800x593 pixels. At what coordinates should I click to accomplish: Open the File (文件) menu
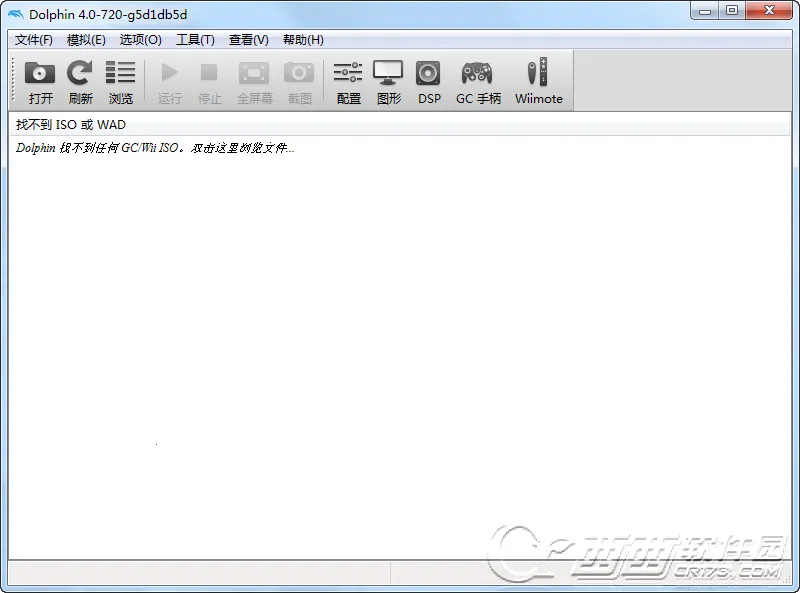tap(34, 40)
